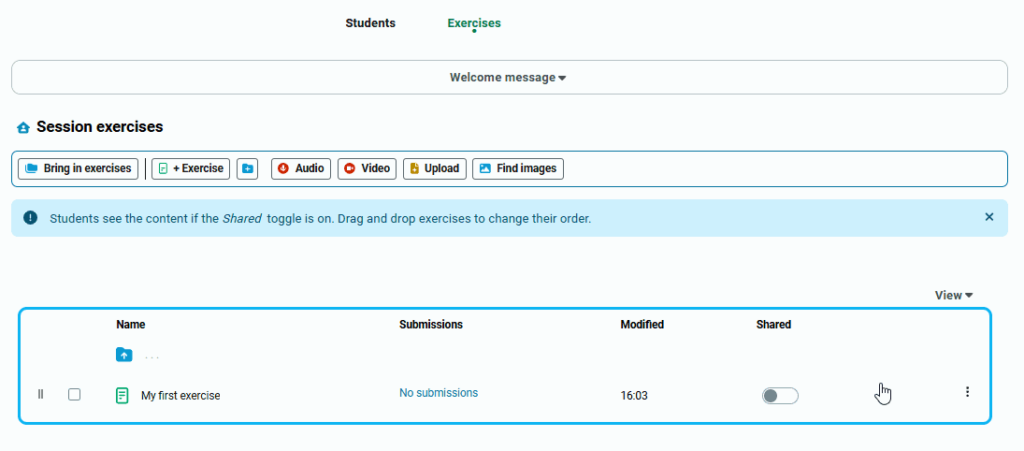
Task: Switch to the Students tab
Action: 370,23
